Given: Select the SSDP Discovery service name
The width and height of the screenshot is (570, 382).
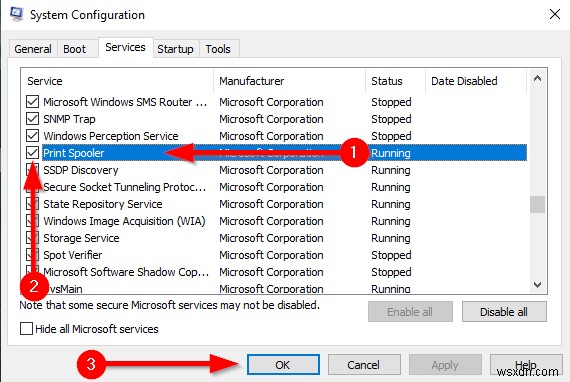Looking at the screenshot, I should (x=81, y=170).
